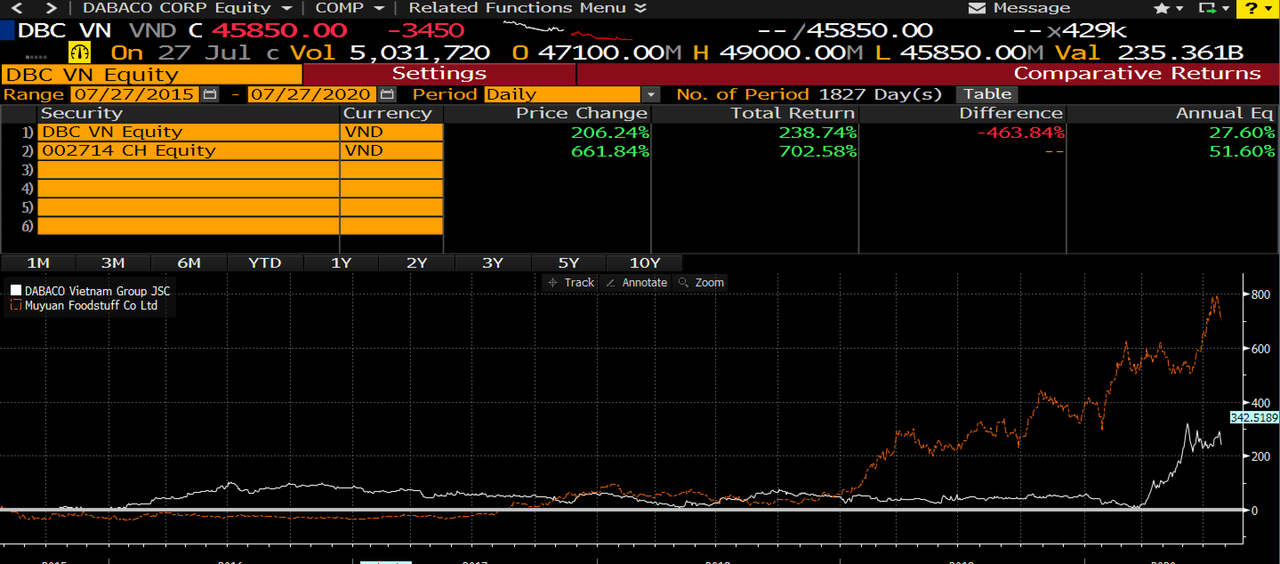The height and width of the screenshot is (564, 1280).
Task: Select the 10Y range tab
Action: coord(645,263)
